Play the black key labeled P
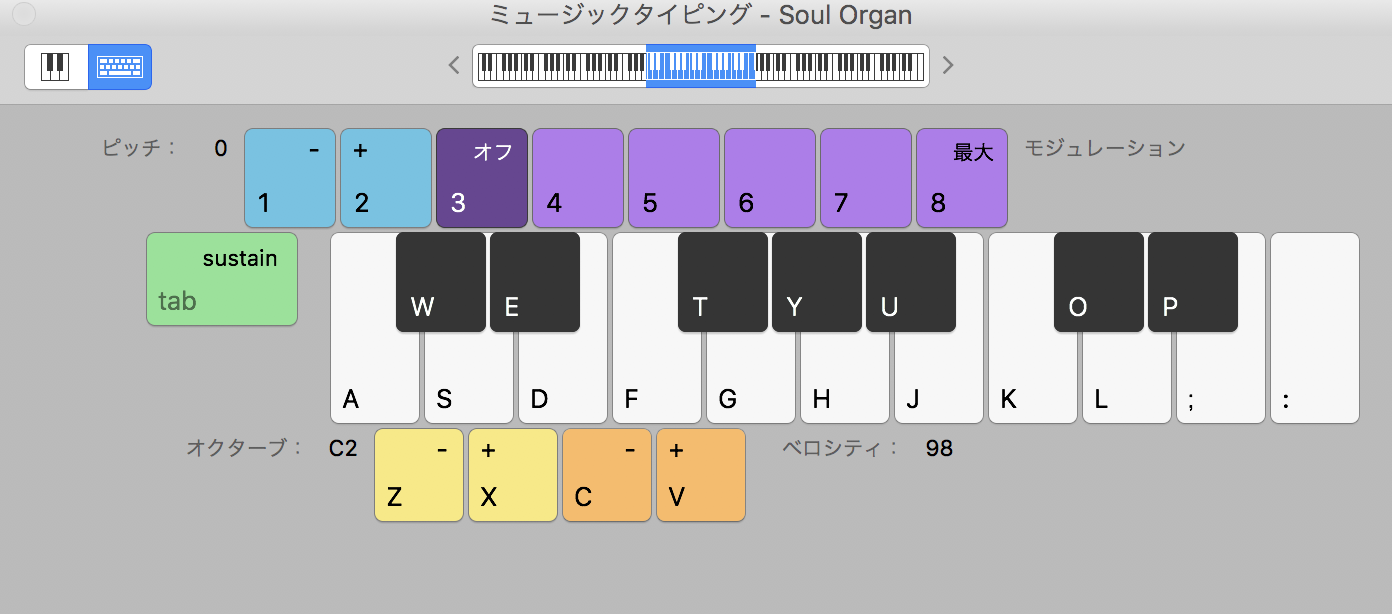 [x=1193, y=282]
